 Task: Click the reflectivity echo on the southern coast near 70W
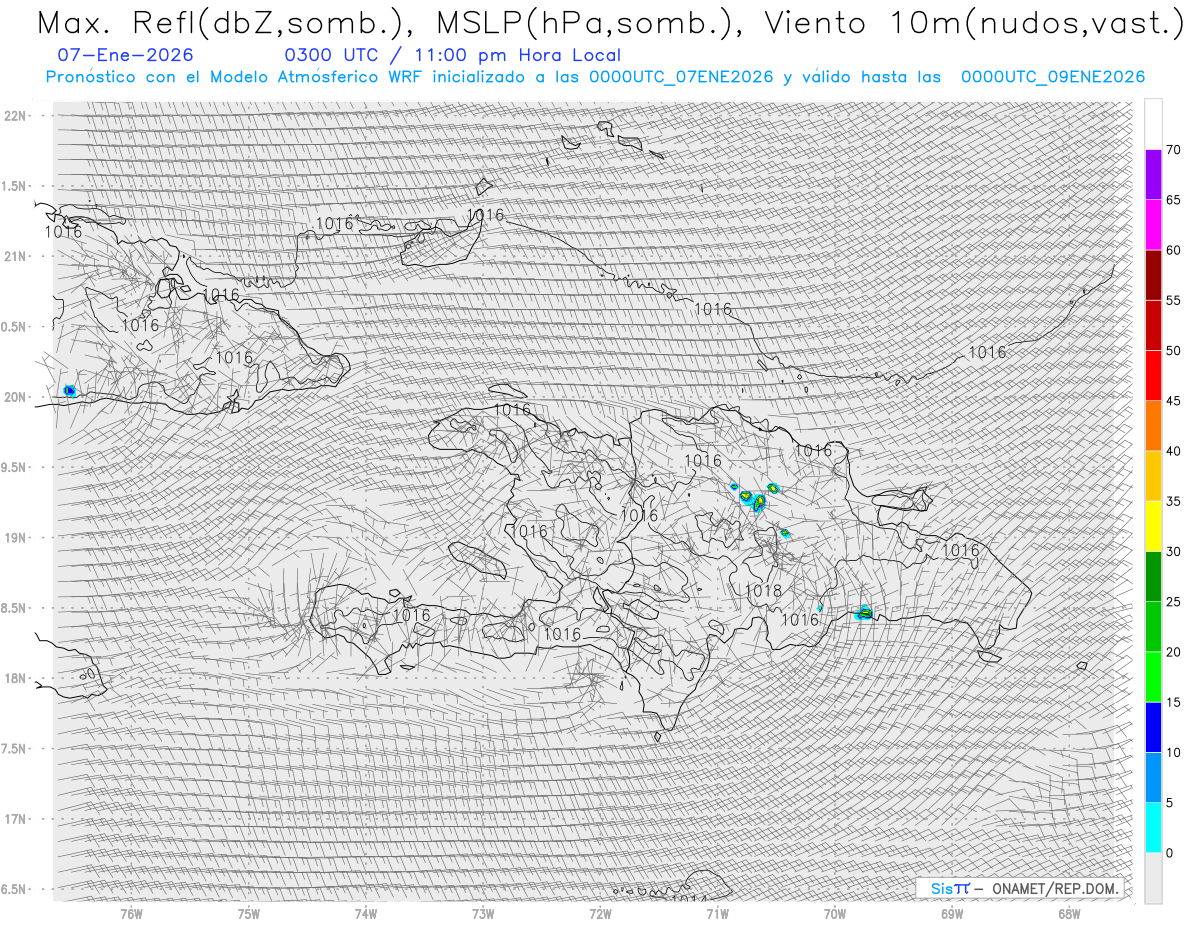[x=864, y=613]
